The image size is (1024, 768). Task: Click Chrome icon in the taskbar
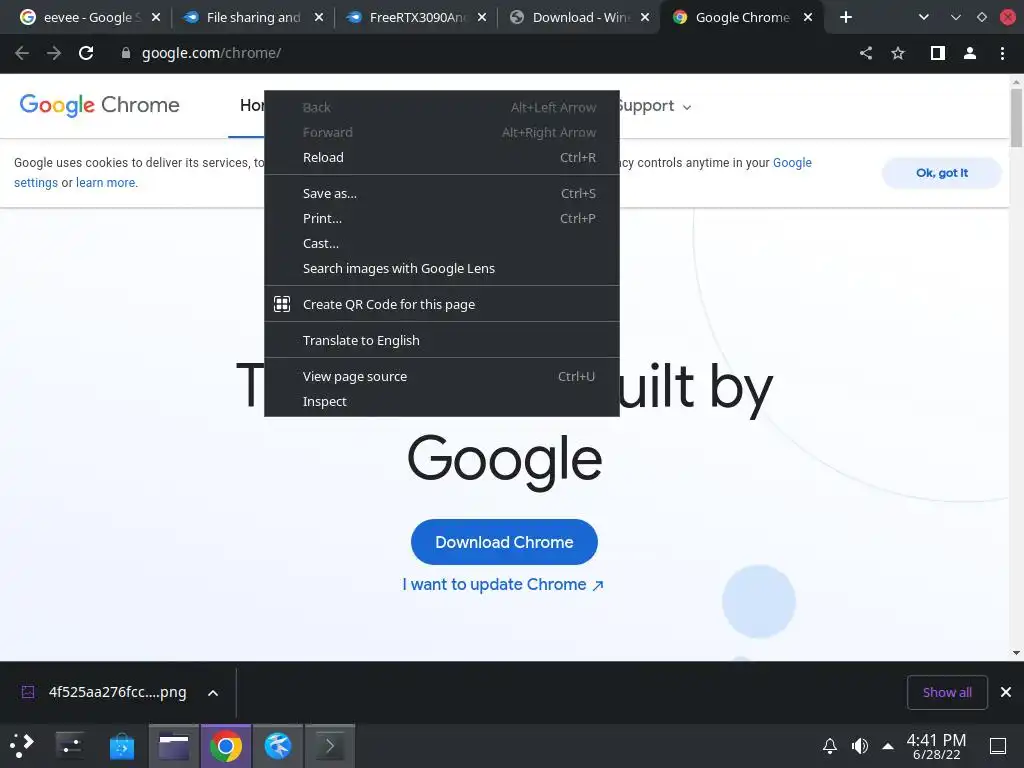(226, 746)
